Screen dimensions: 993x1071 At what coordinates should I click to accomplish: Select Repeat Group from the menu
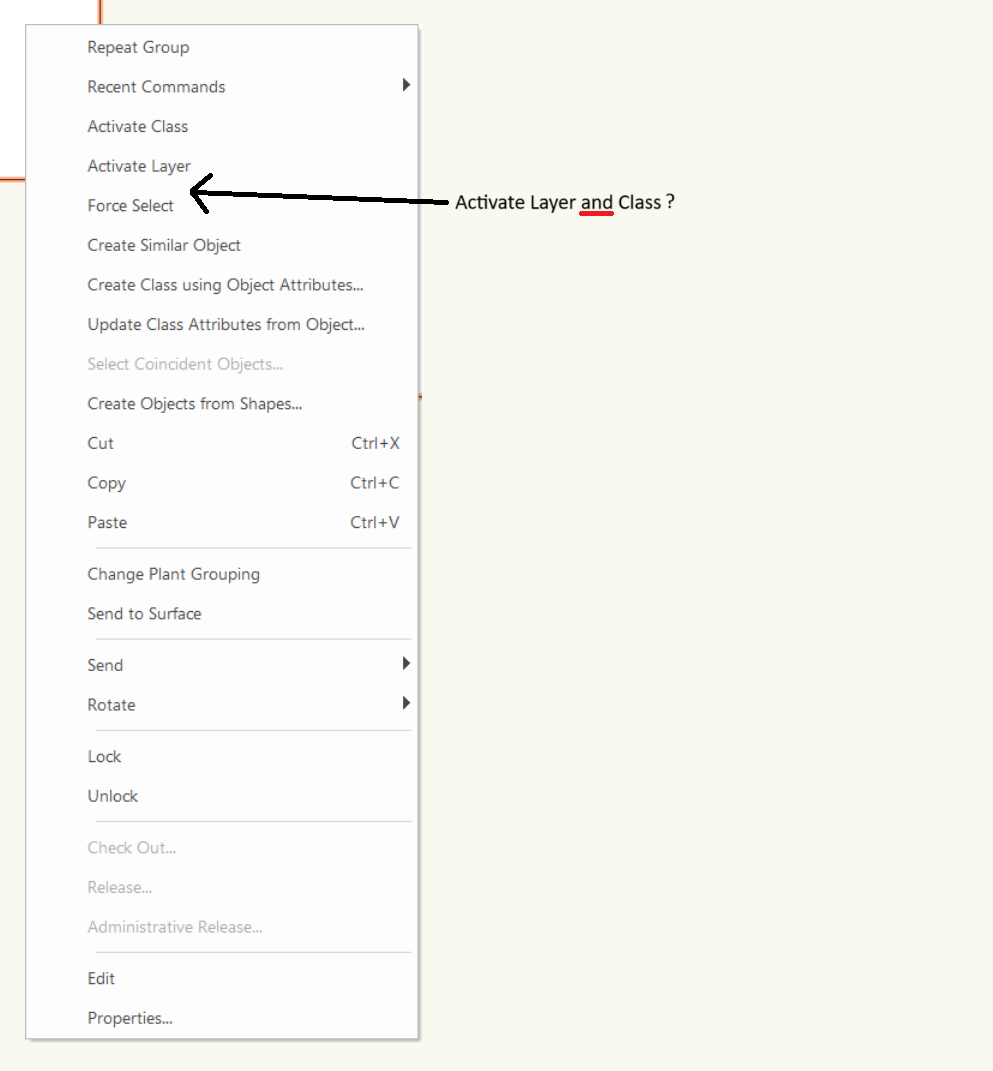click(x=138, y=47)
